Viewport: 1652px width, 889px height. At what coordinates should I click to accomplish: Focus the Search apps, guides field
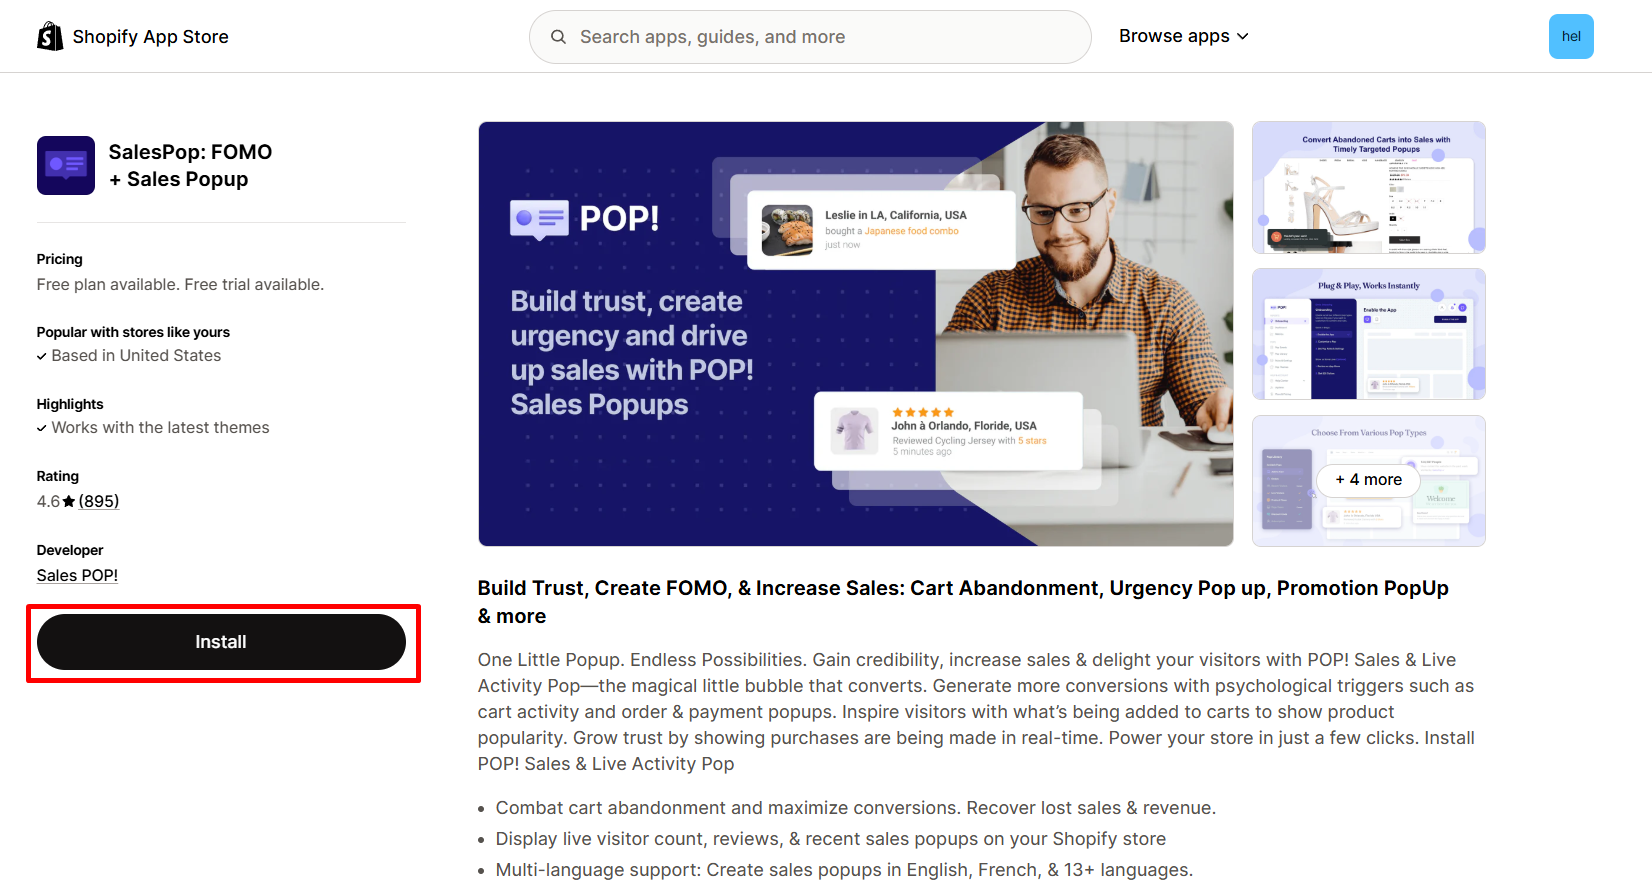pyautogui.click(x=810, y=37)
